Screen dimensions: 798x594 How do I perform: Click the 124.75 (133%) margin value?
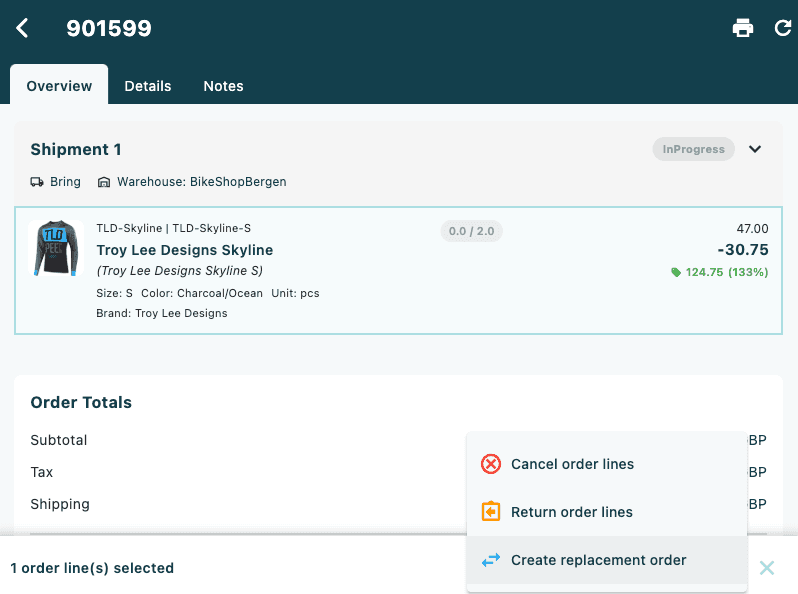[727, 272]
